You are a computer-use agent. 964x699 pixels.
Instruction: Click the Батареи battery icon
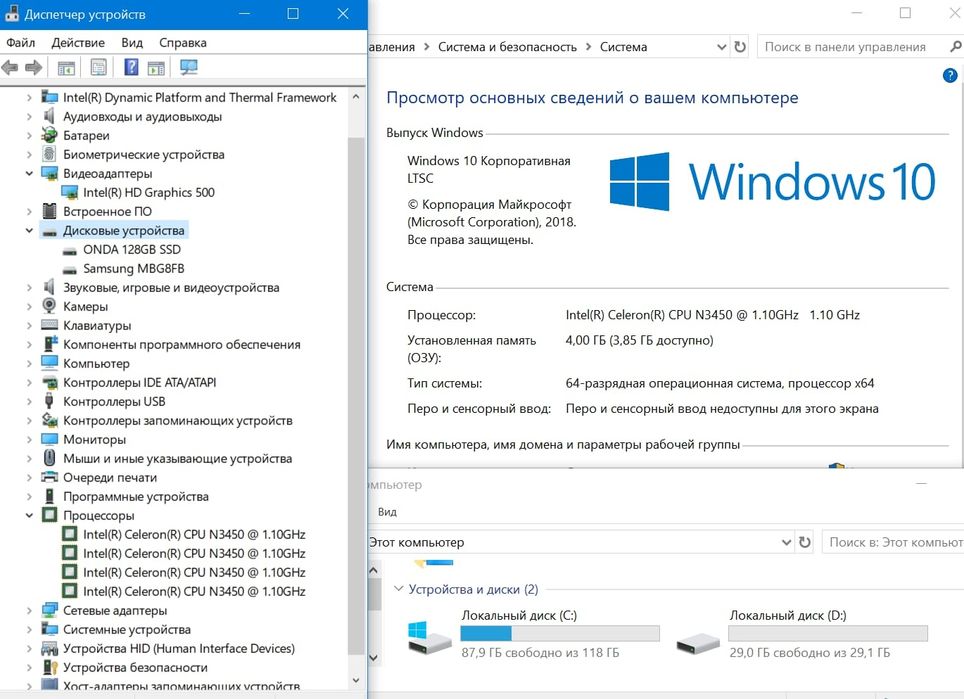point(49,135)
